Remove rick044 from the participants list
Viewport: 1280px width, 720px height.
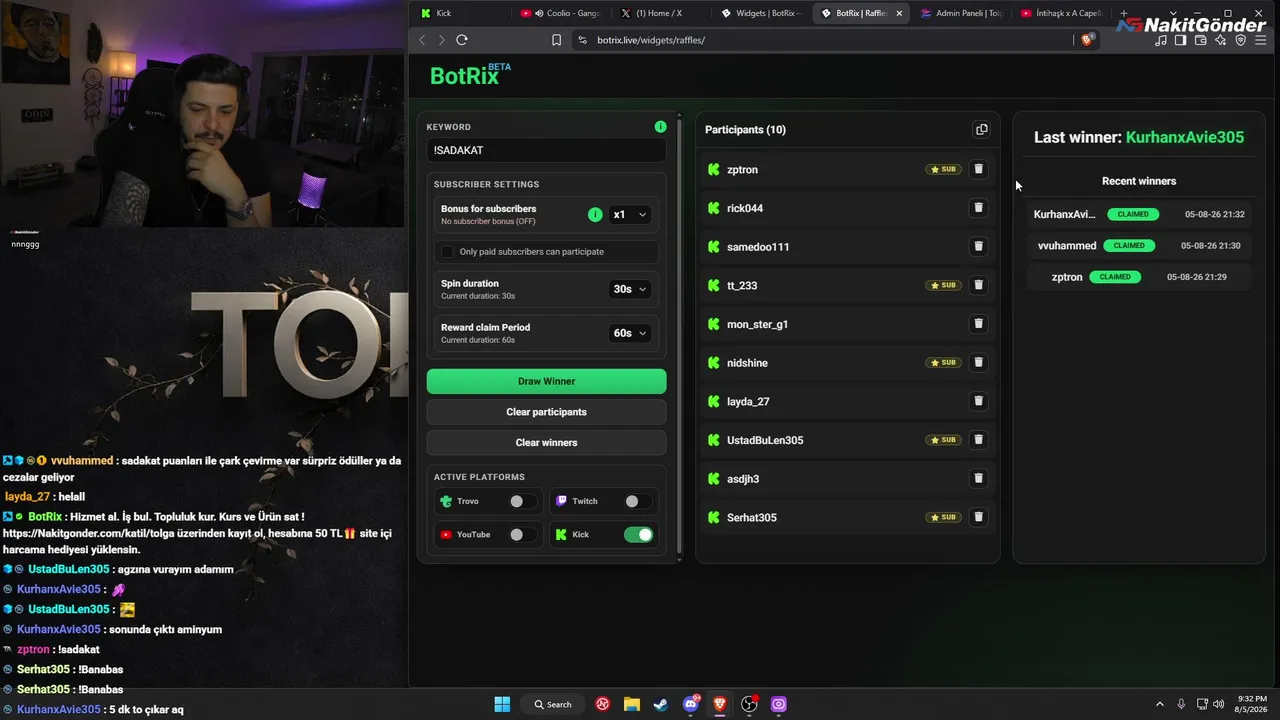(x=979, y=208)
